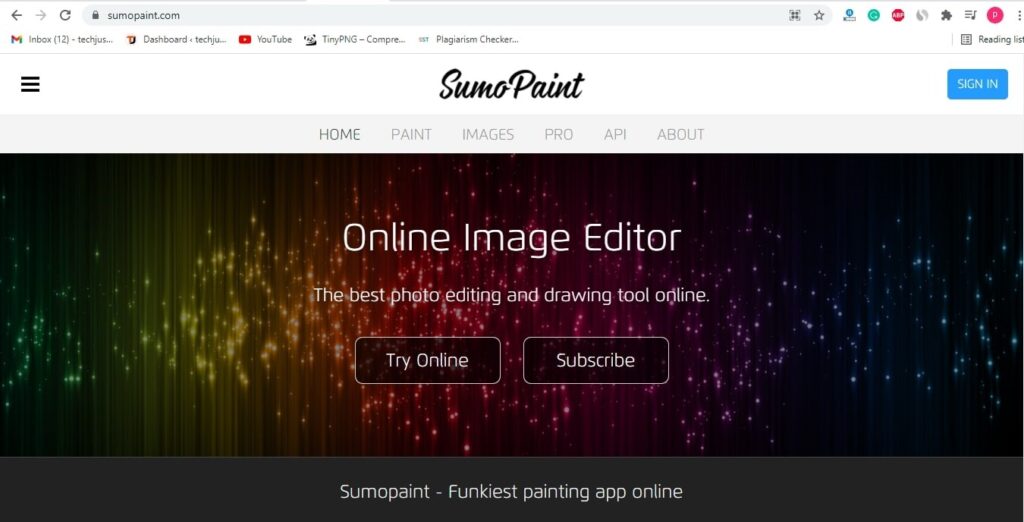Viewport: 1024px width, 522px height.
Task: Open the pink profile avatar
Action: (x=995, y=15)
